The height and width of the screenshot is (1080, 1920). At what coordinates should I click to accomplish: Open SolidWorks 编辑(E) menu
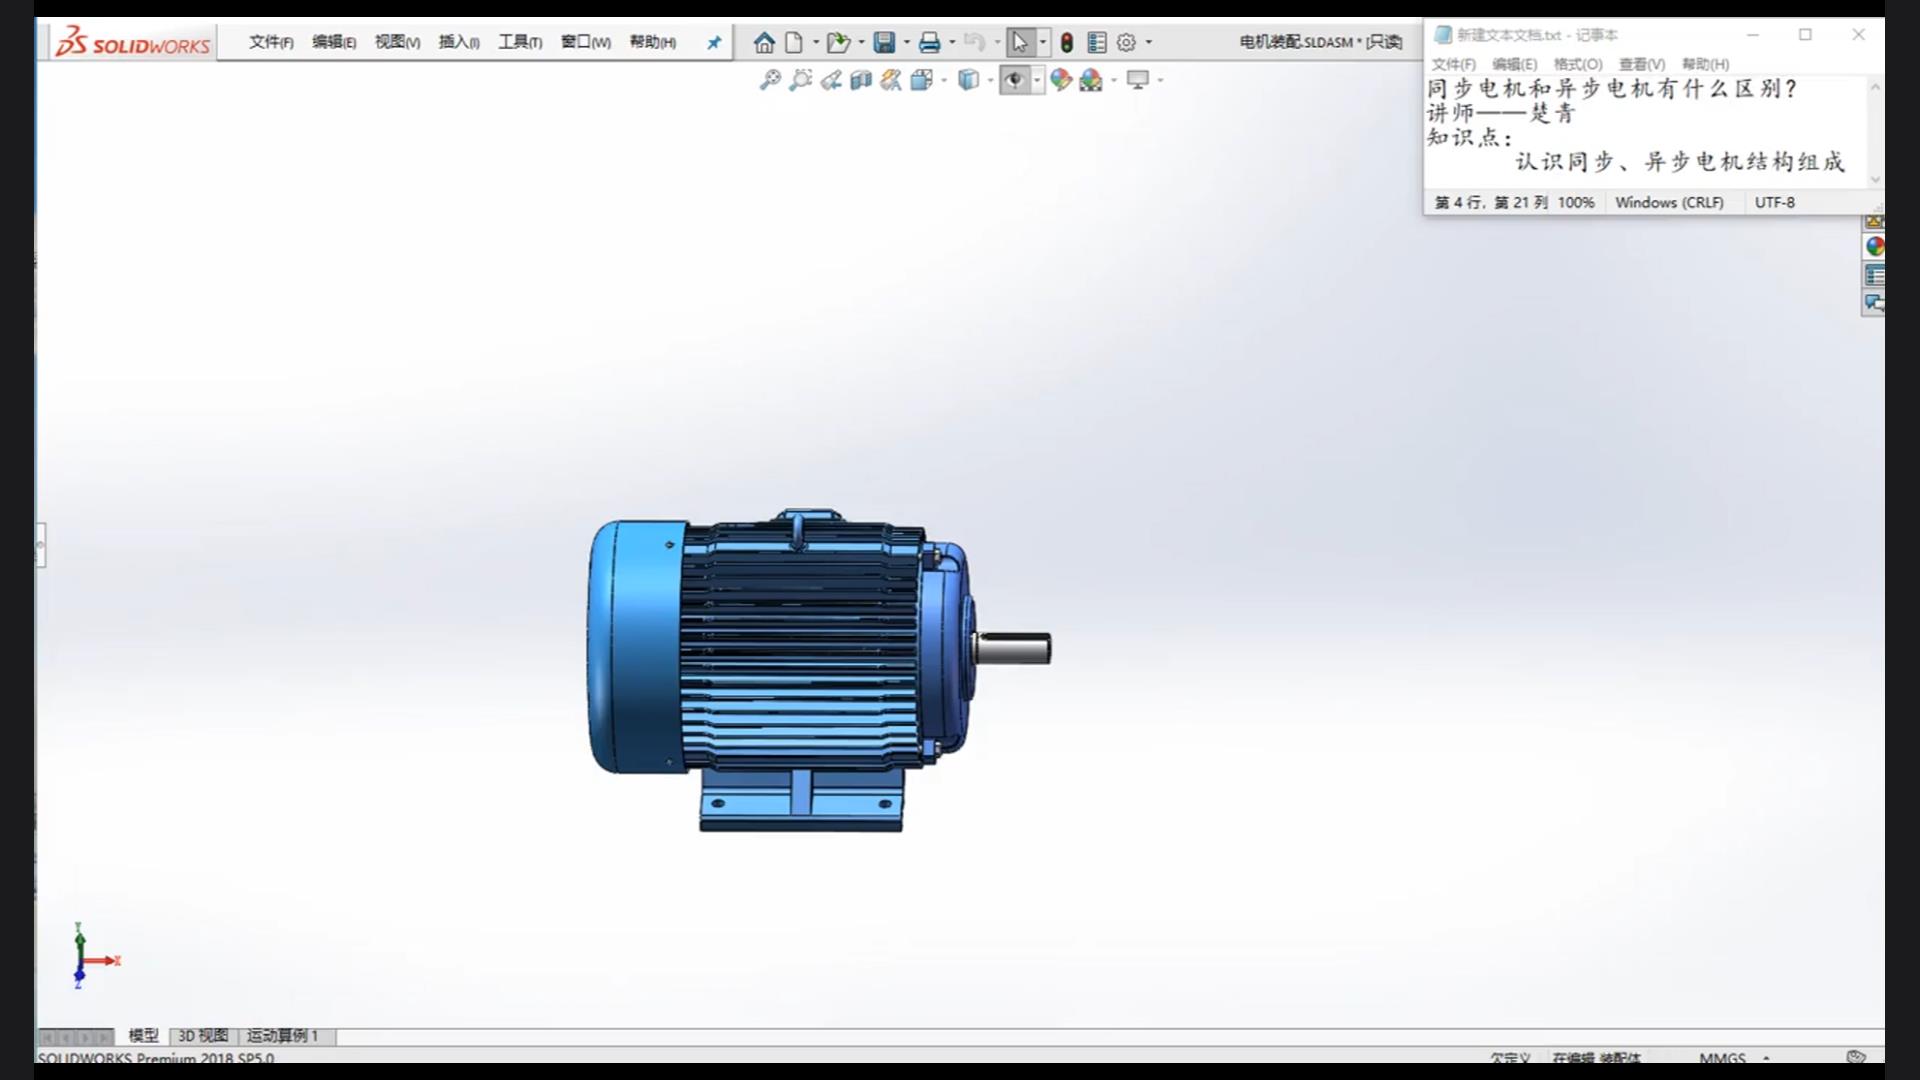[x=334, y=42]
